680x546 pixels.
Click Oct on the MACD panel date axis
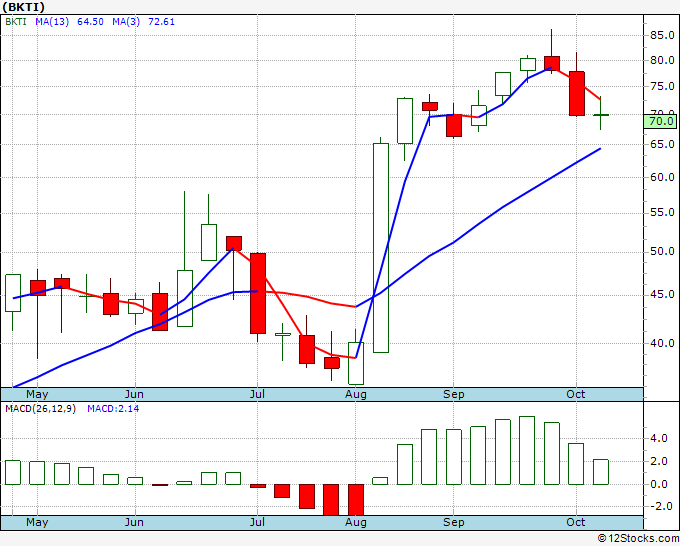[575, 522]
